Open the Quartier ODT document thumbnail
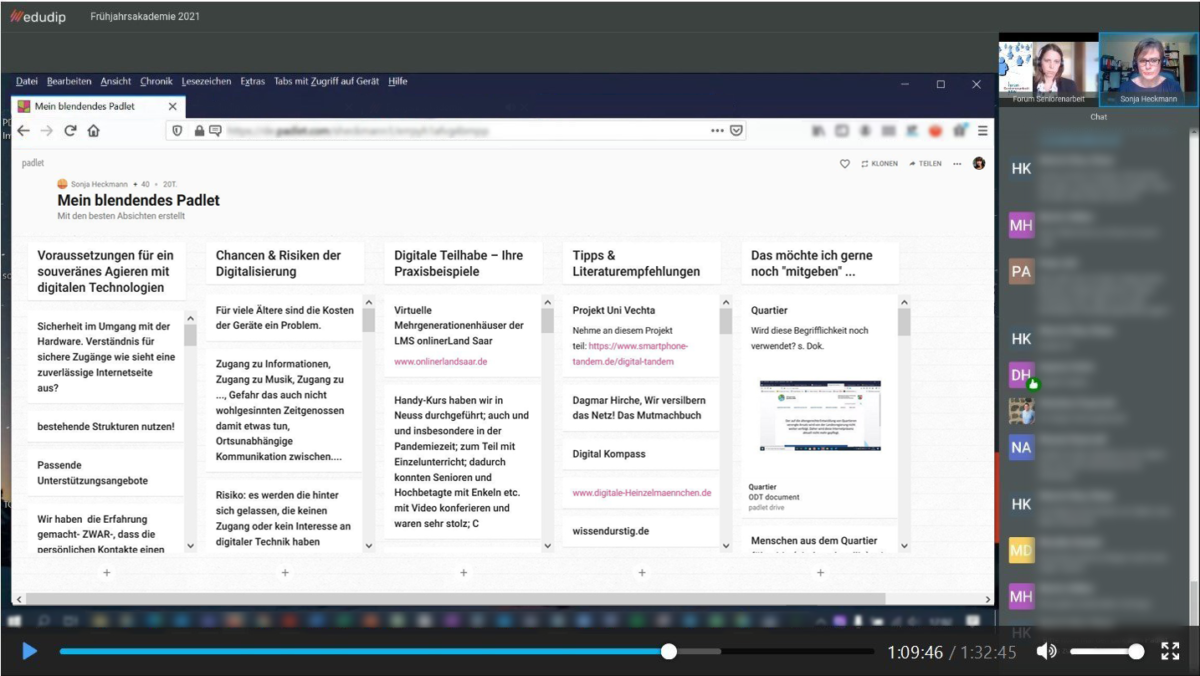This screenshot has width=1200, height=676. point(820,415)
